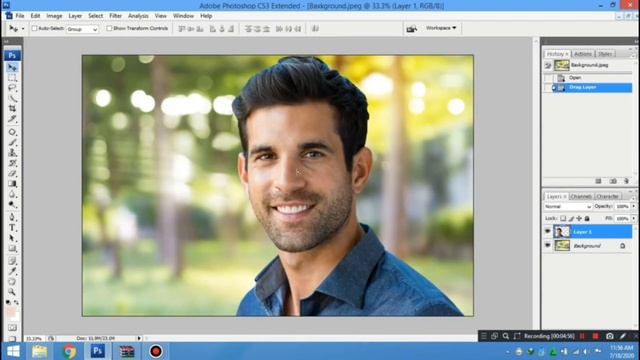Reset to default foreground and background colors
This screenshot has width=640, height=360.
(8, 302)
